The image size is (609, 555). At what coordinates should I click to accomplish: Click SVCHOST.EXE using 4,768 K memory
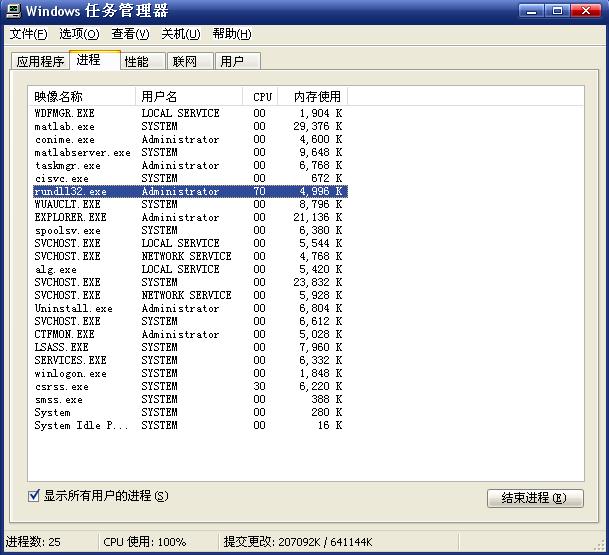click(190, 256)
